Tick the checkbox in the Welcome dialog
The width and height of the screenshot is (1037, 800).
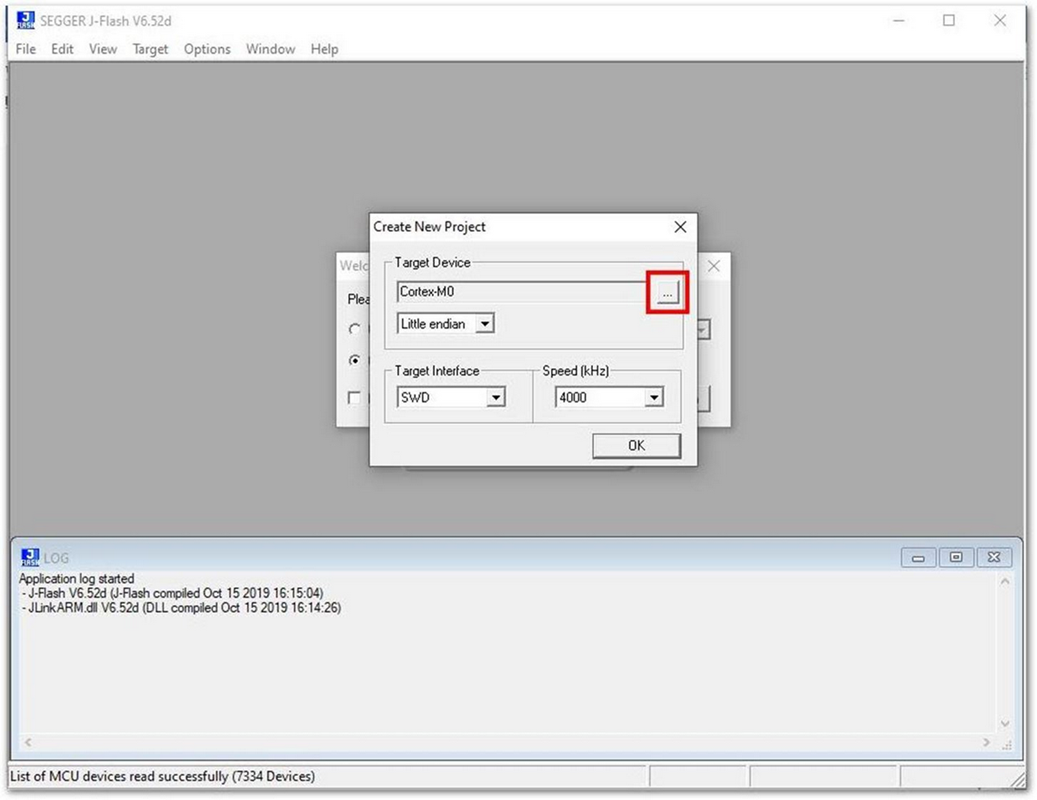(x=354, y=397)
